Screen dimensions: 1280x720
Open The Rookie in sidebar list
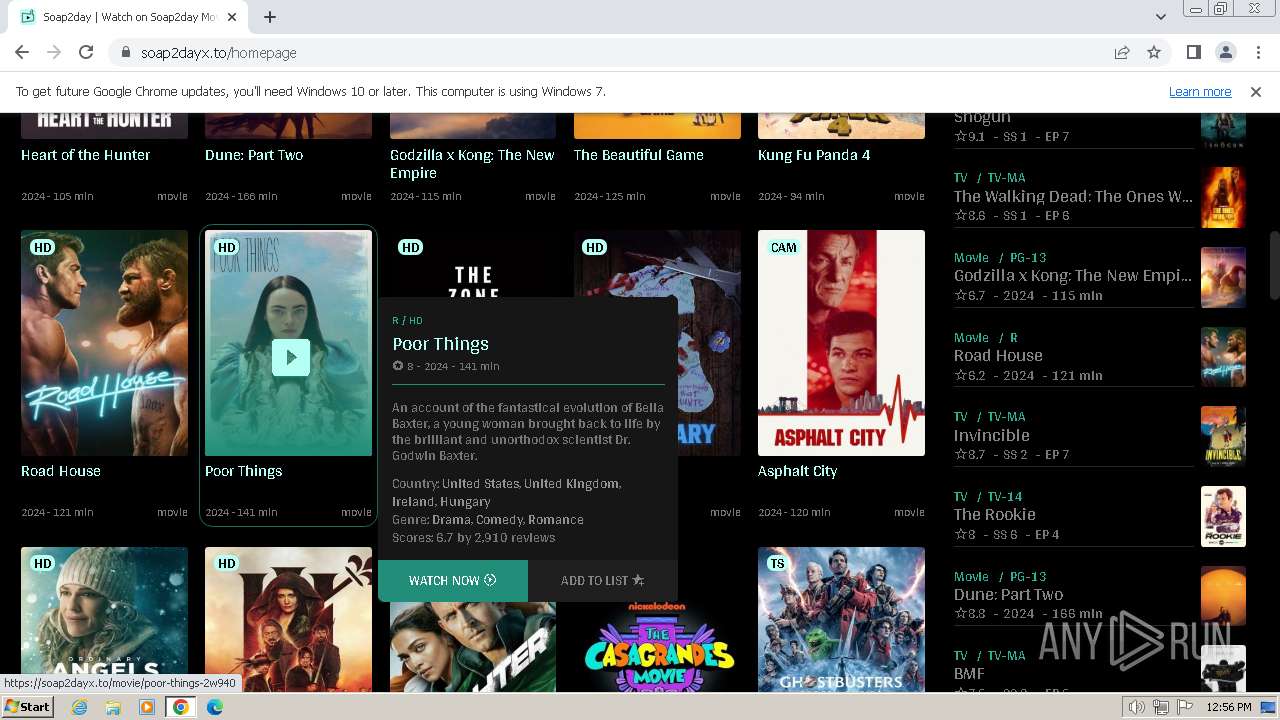tap(995, 515)
